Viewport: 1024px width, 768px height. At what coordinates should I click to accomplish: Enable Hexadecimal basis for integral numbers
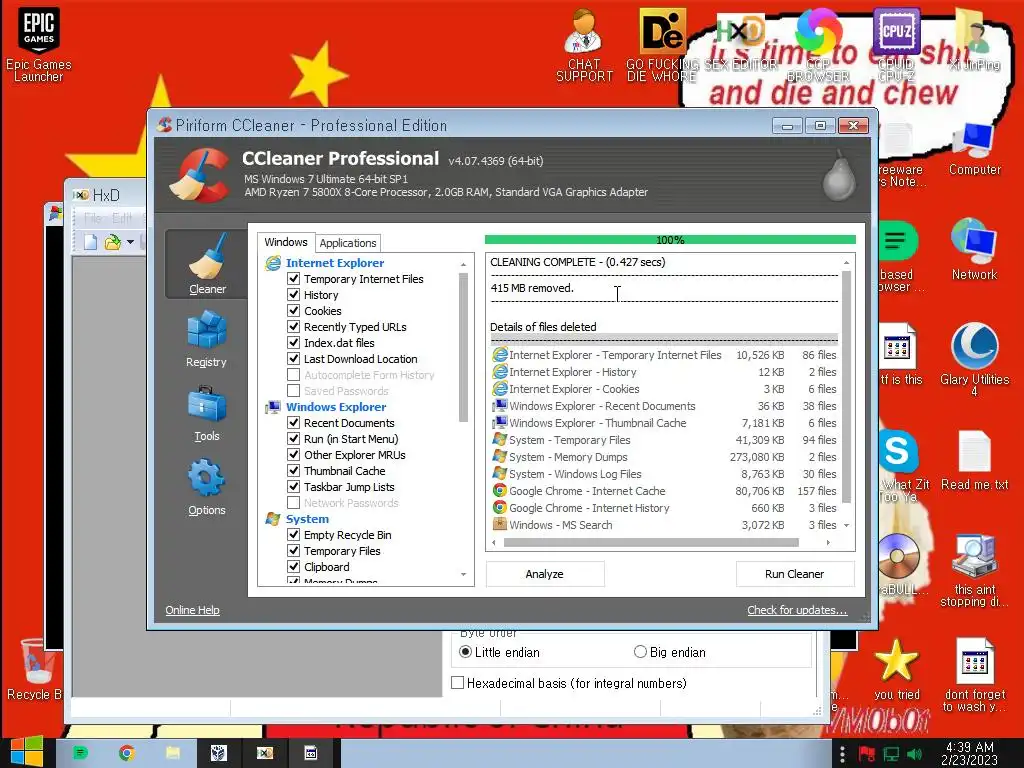tap(458, 683)
